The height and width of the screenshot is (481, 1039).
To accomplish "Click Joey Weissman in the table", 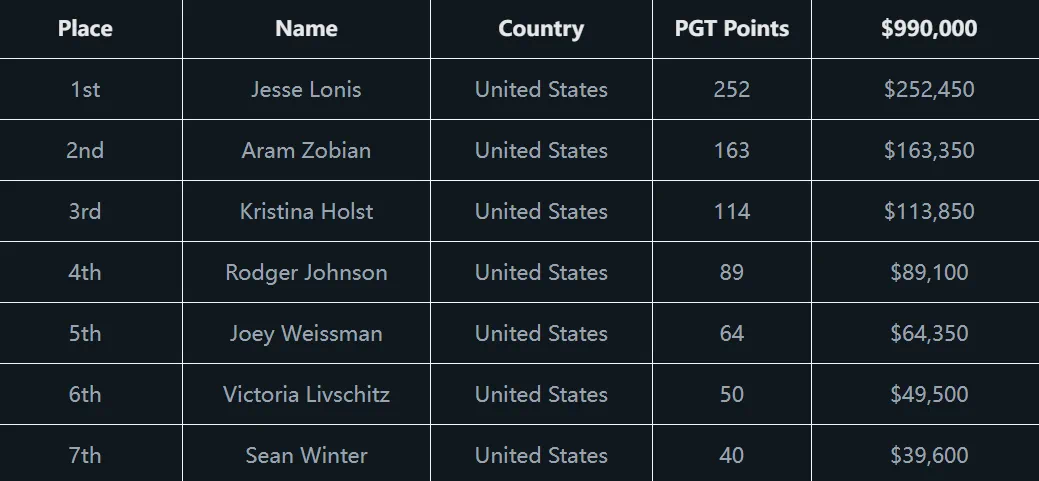I will [306, 333].
